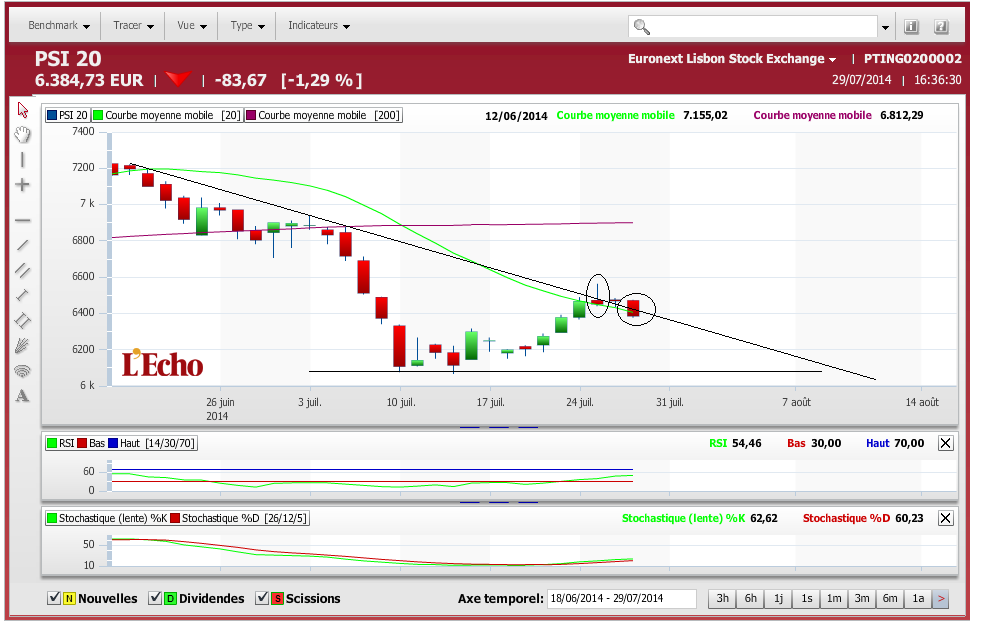Open the search field dropdown arrow

point(885,27)
